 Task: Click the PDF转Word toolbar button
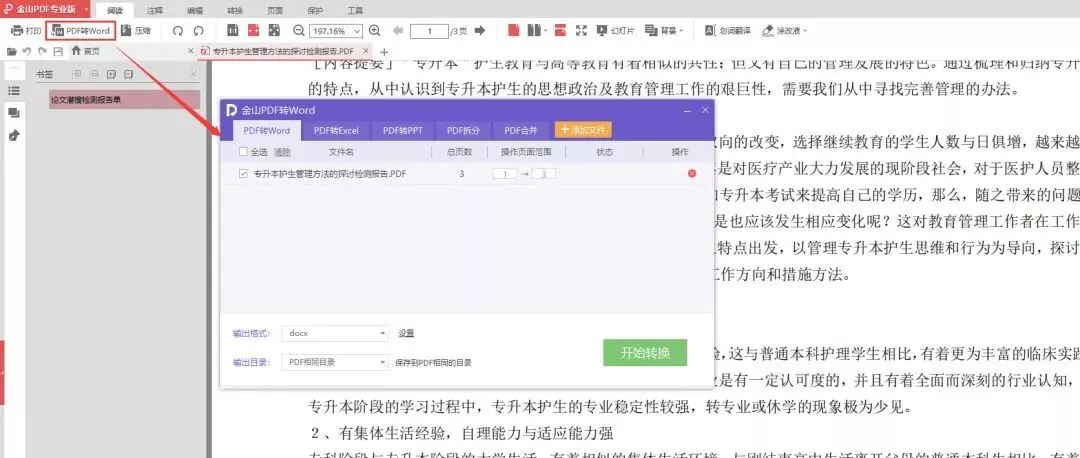(81, 31)
